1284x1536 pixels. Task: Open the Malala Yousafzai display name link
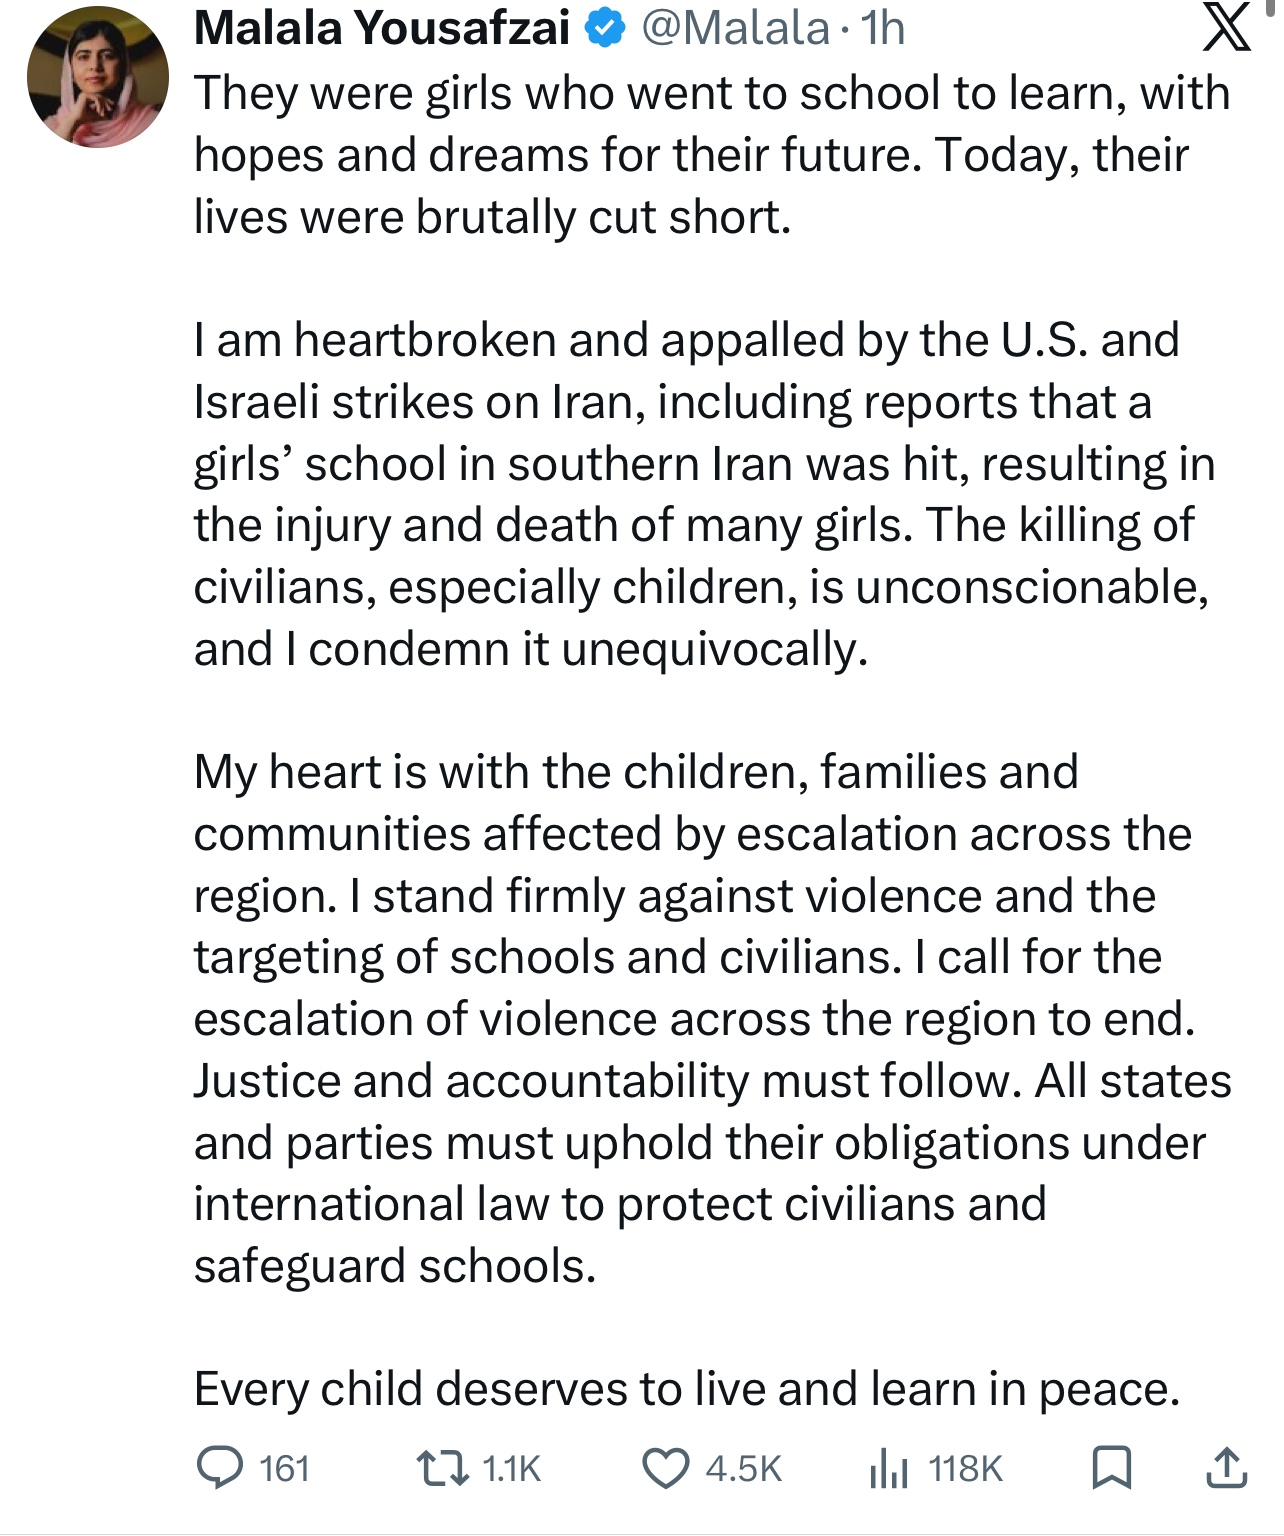coord(382,28)
